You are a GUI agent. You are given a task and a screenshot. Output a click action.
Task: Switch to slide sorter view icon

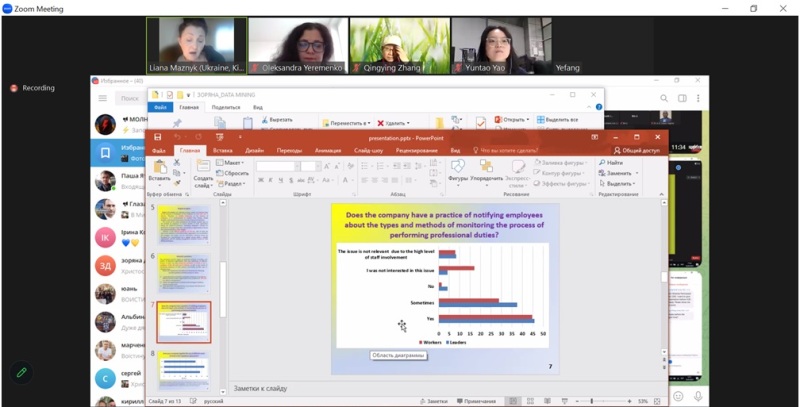tap(530, 401)
